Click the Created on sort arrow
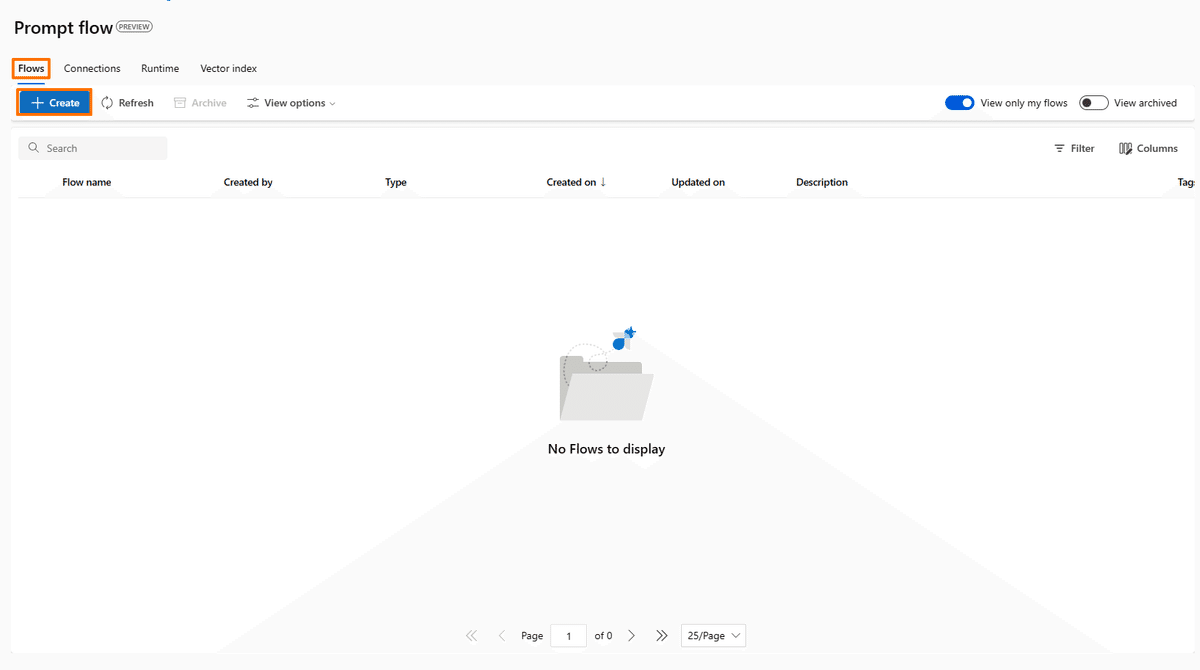Viewport: 1200px width, 670px height. coord(605,182)
